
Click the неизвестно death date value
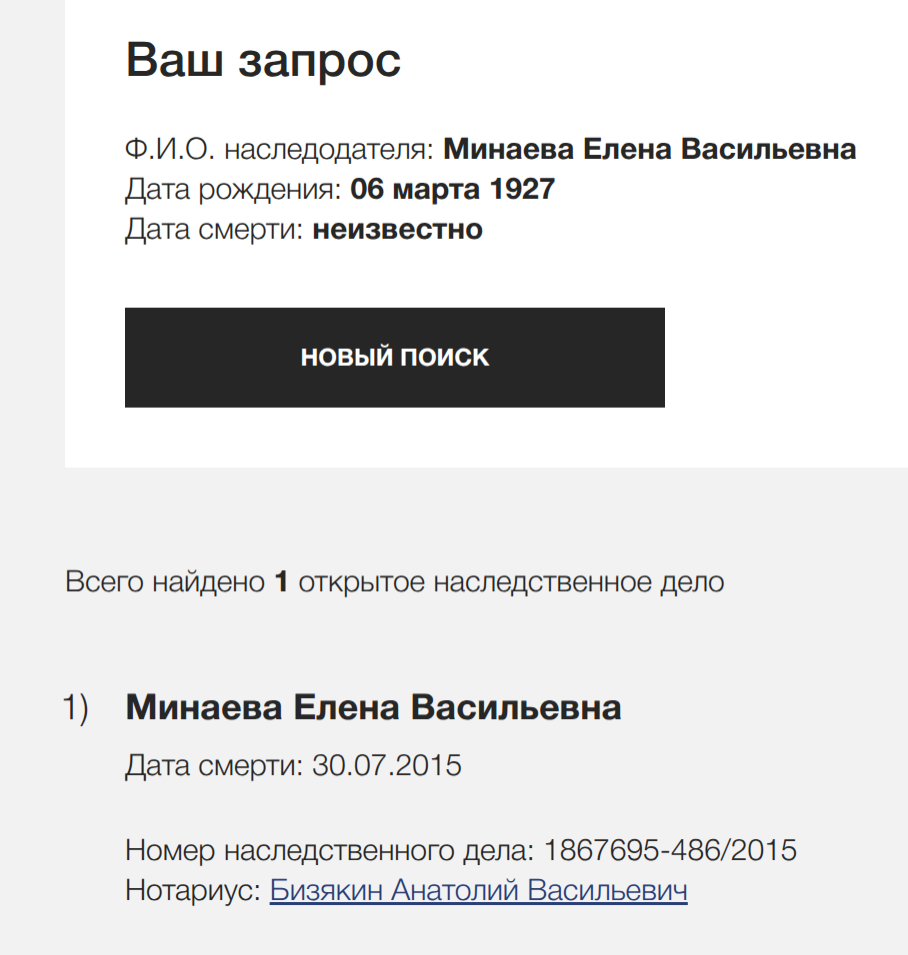398,230
